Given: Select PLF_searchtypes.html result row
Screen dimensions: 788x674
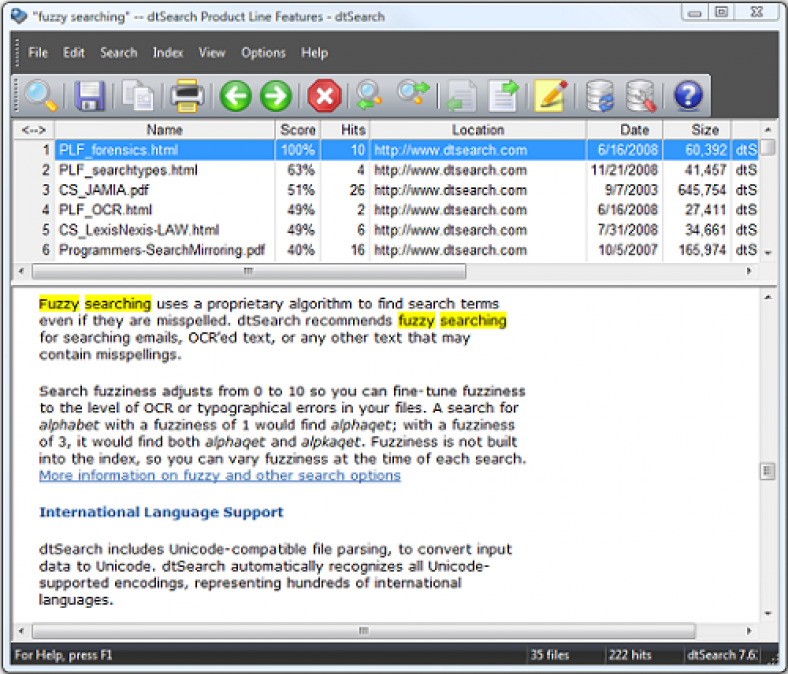Looking at the screenshot, I should [386, 170].
